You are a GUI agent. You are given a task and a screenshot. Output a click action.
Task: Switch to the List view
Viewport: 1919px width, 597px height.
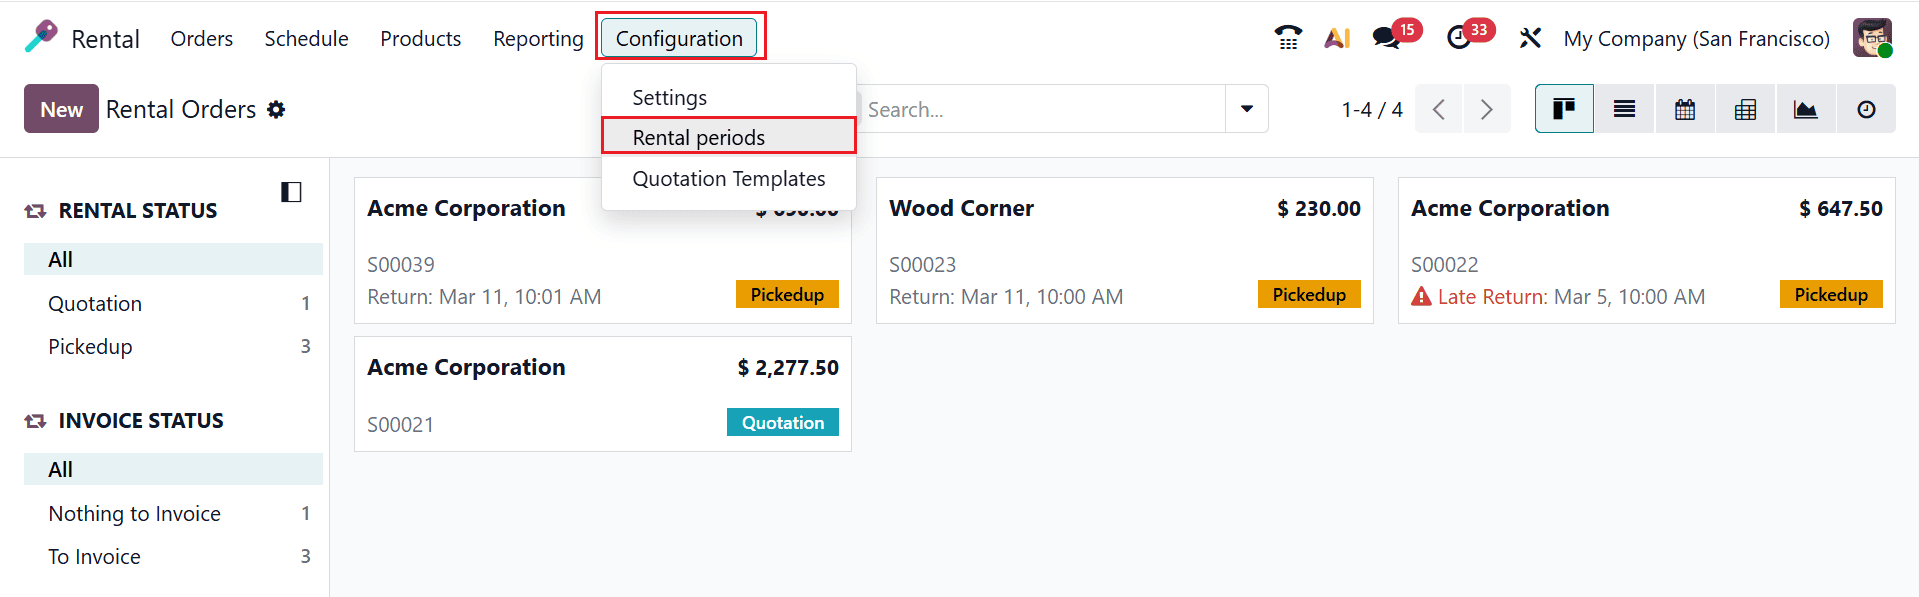click(x=1623, y=108)
